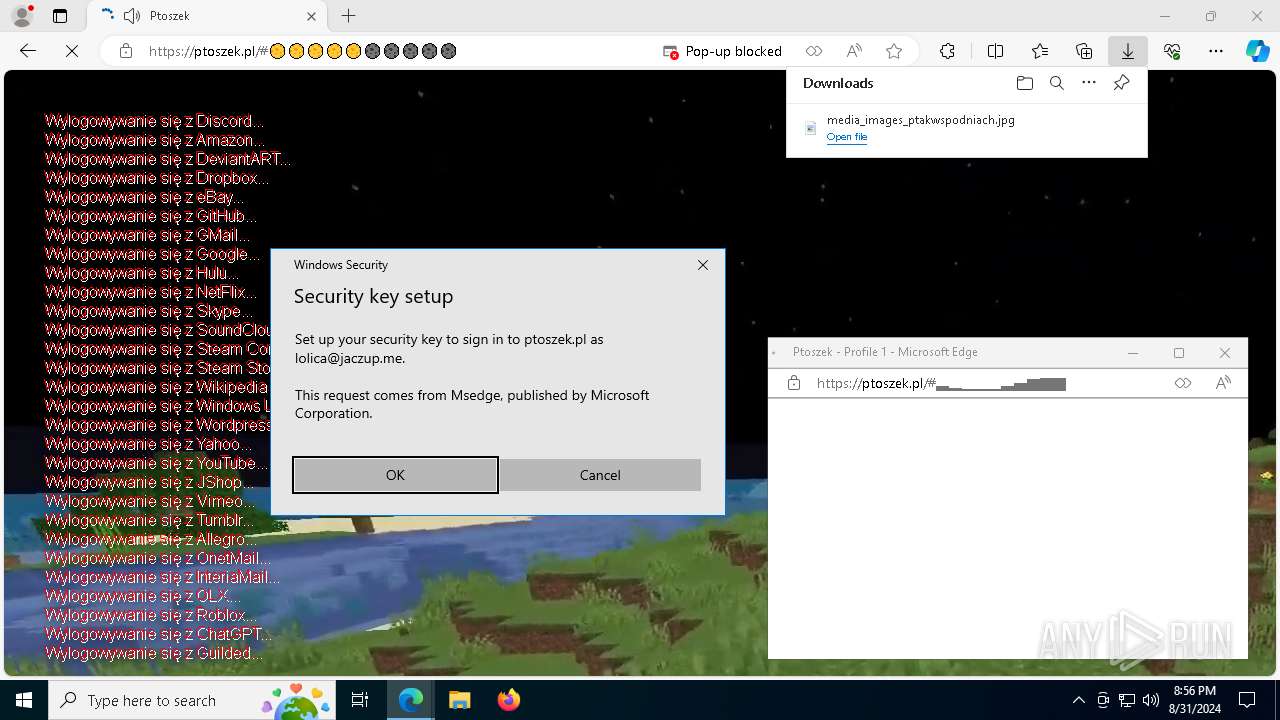
Task: Click 'Wylogowywanie się z Allegro...' text
Action: [x=149, y=539]
